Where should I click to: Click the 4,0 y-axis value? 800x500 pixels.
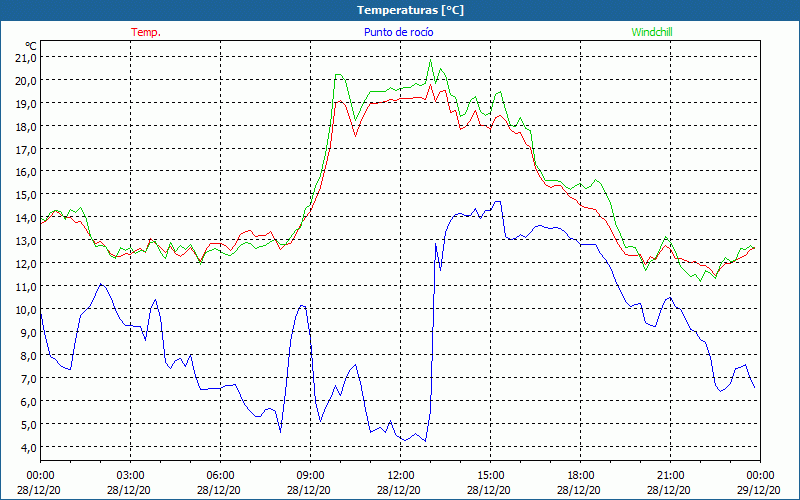click(x=28, y=447)
